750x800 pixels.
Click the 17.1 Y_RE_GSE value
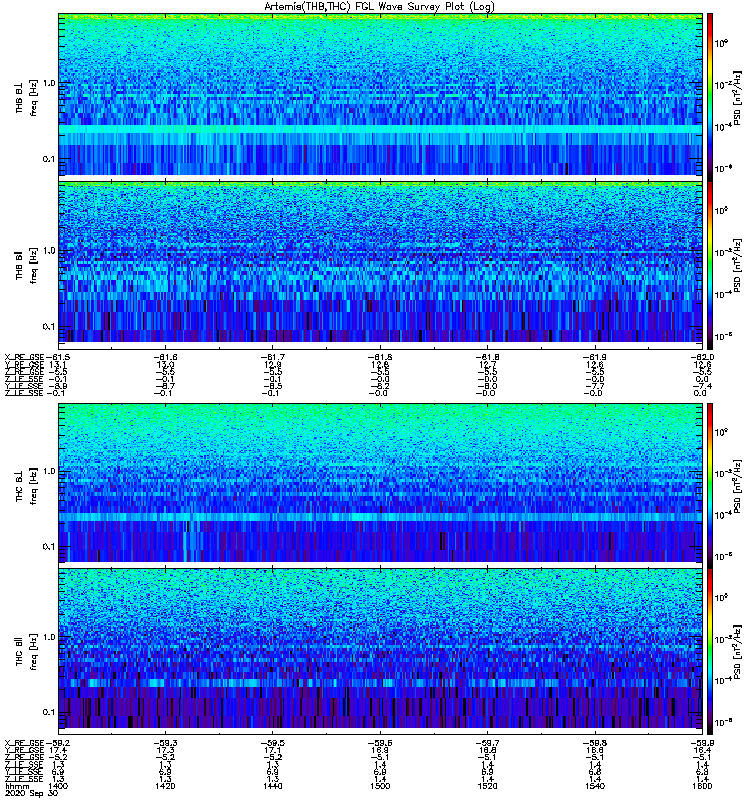click(273, 751)
